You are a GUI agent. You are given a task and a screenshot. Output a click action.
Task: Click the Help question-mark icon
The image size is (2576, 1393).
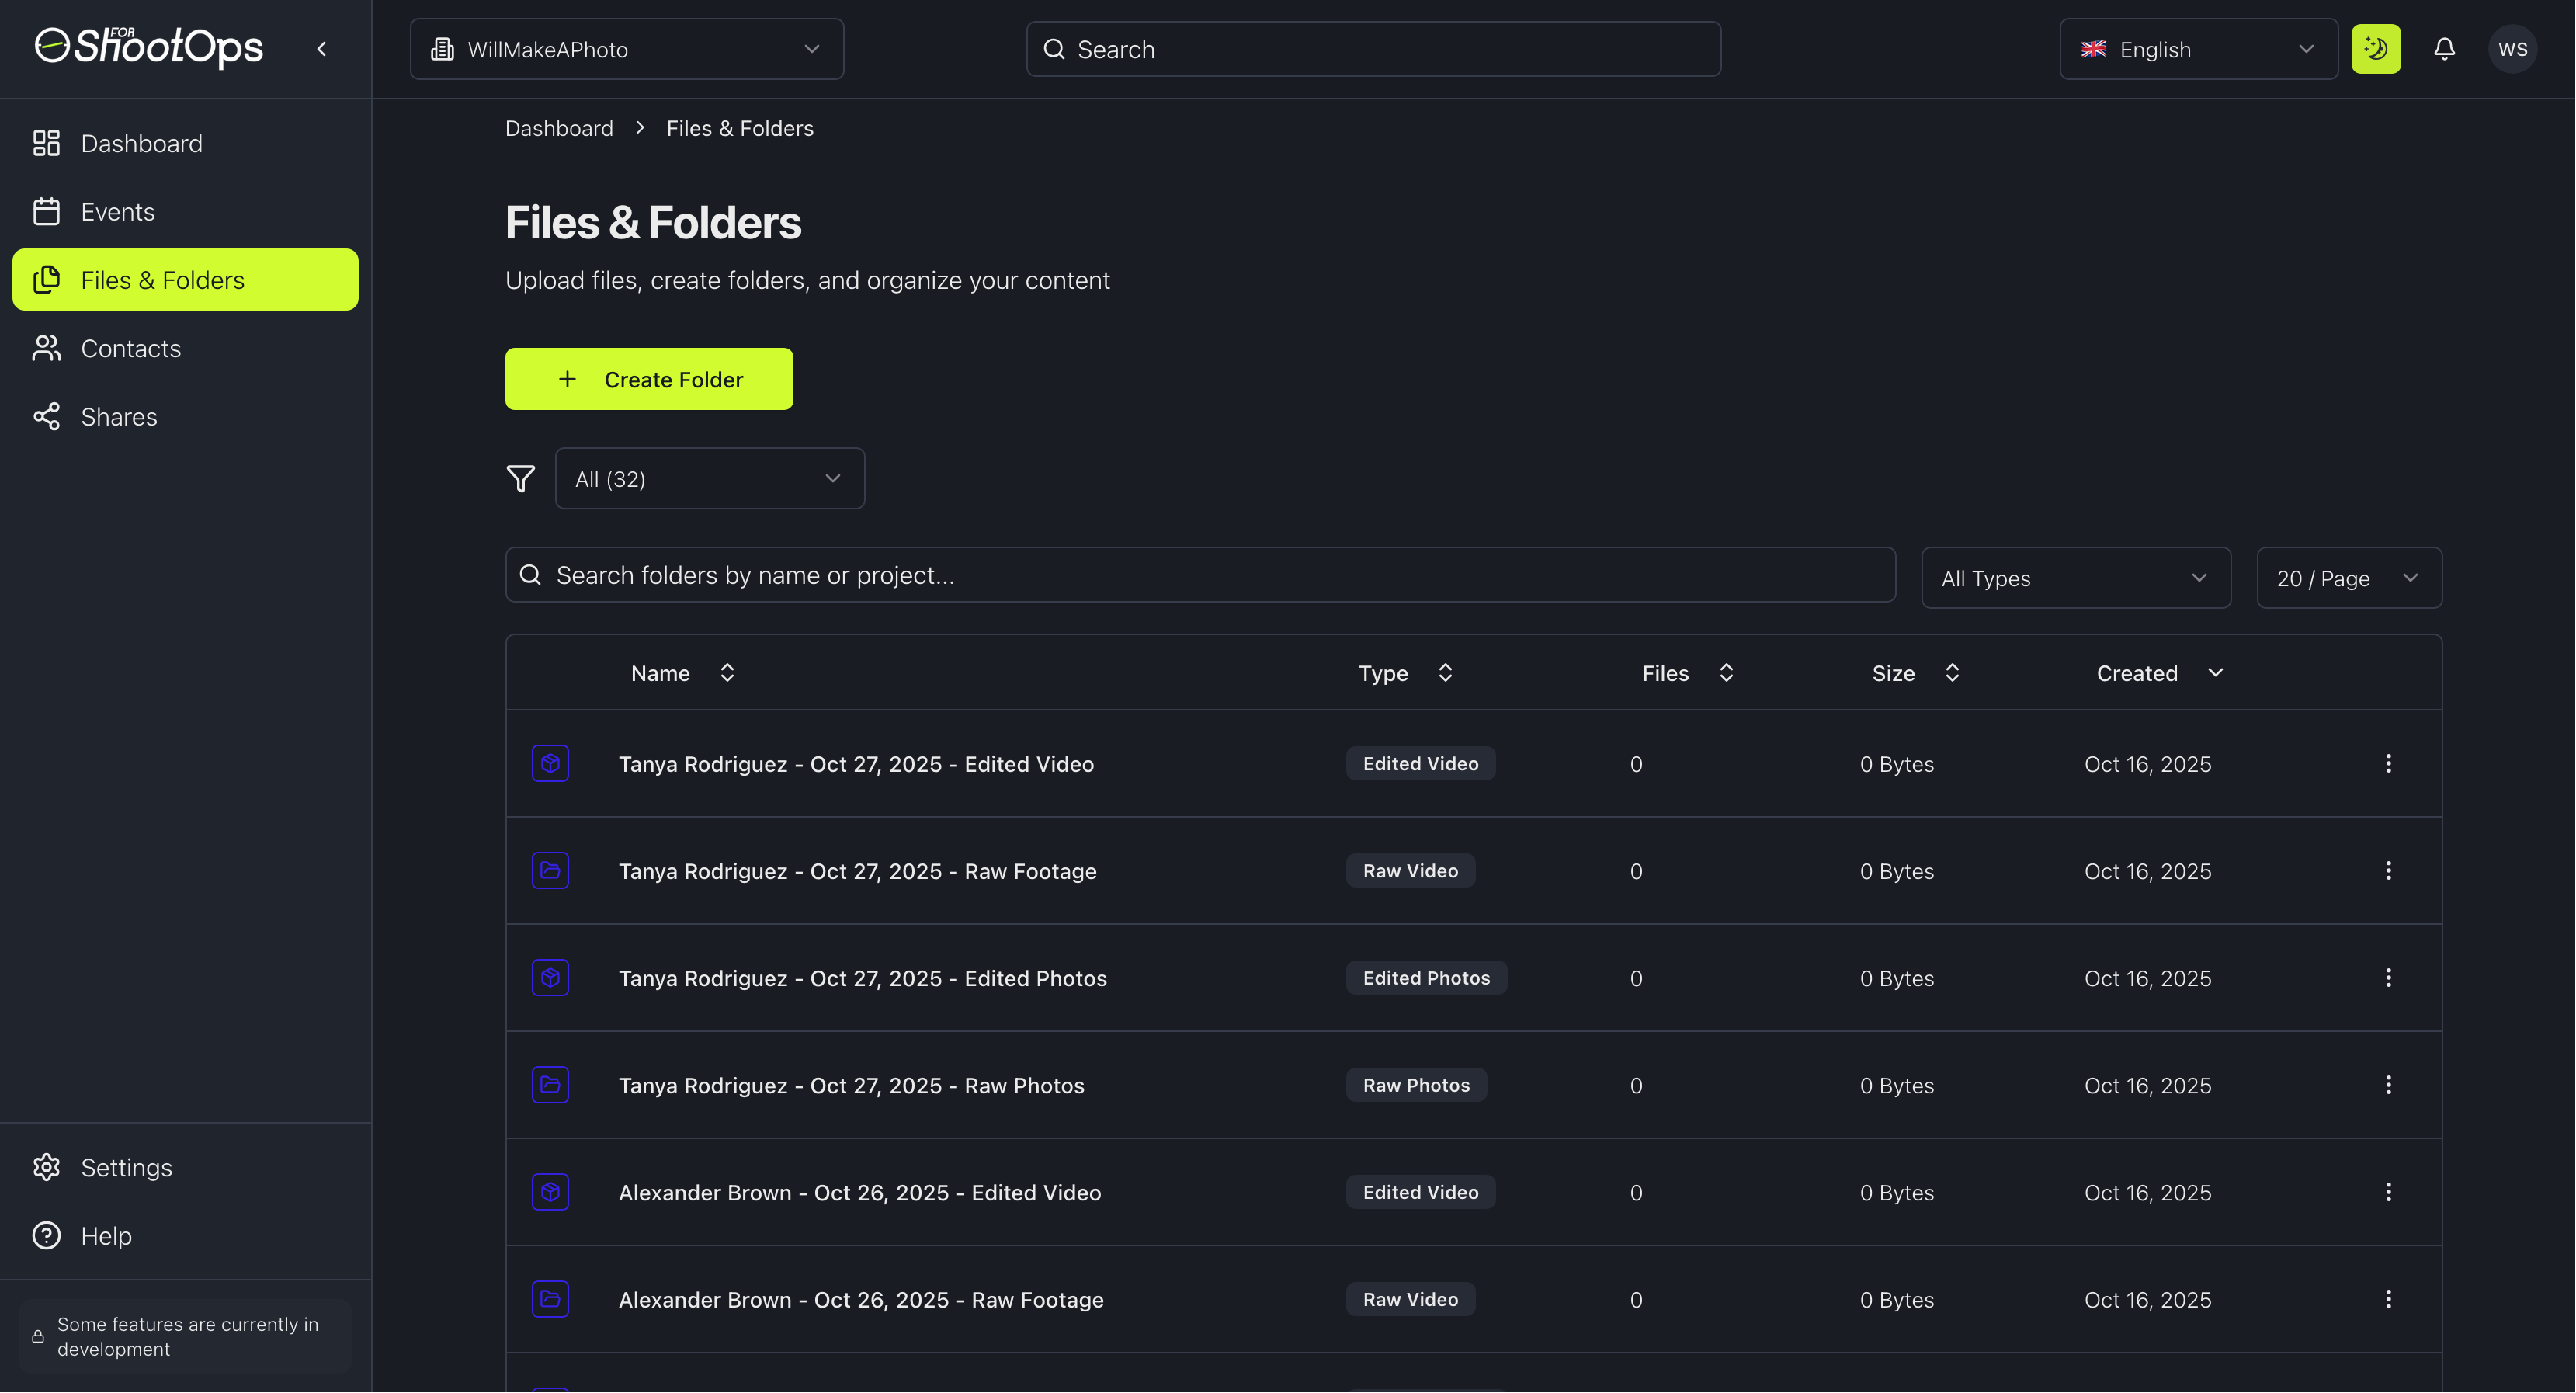(47, 1235)
